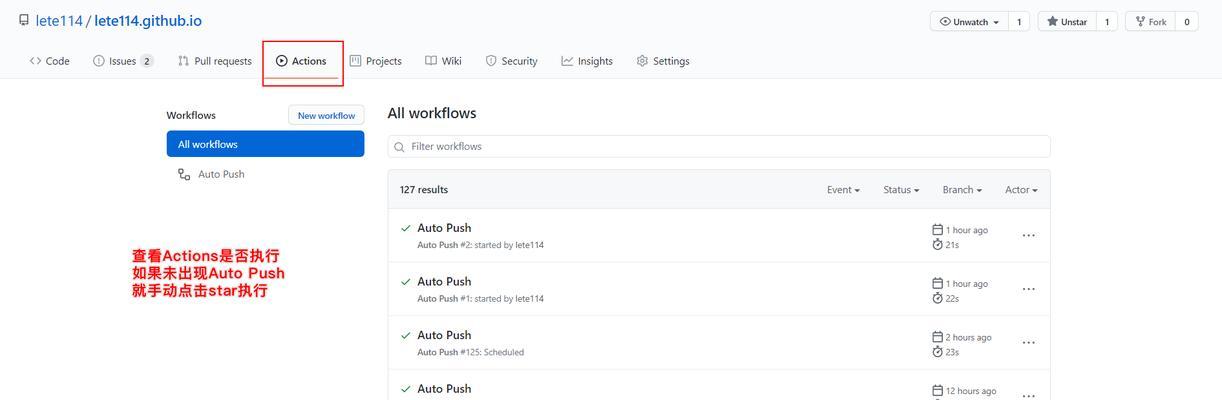Viewport: 1222px width, 400px height.
Task: Open the Issues tab
Action: pos(123,61)
